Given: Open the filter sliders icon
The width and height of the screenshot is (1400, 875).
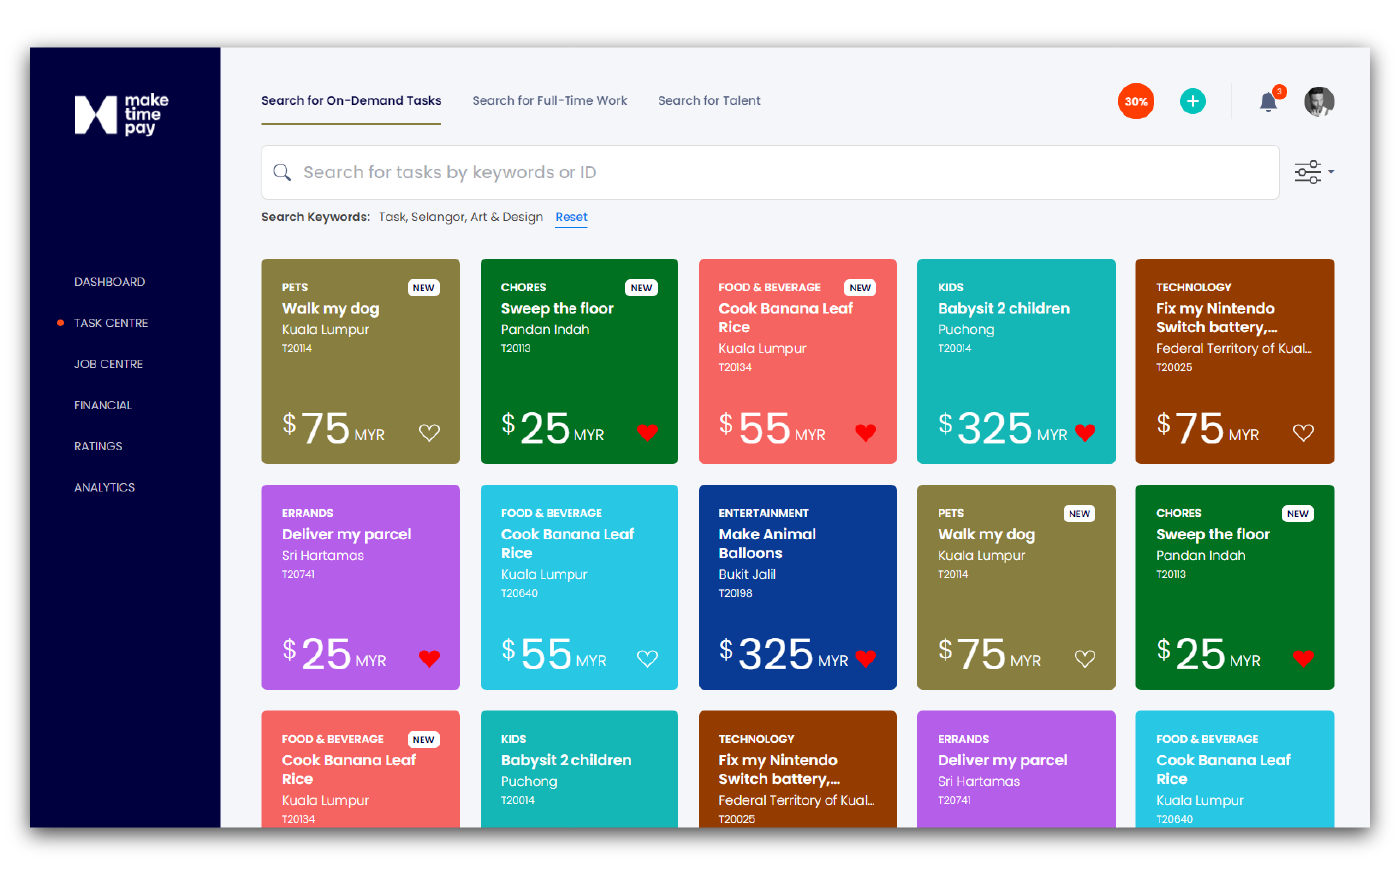Looking at the screenshot, I should point(1307,172).
